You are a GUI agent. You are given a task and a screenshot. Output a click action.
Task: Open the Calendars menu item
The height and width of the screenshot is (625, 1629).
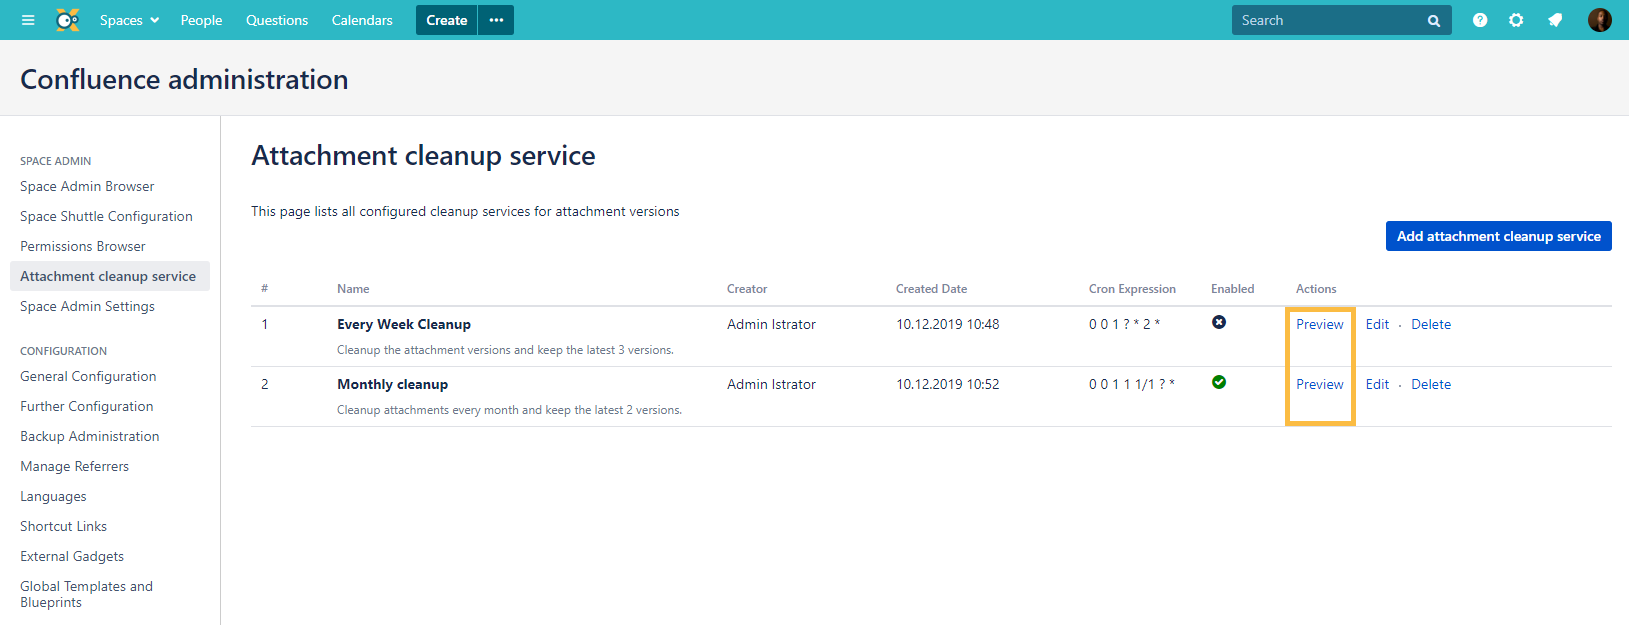point(362,20)
